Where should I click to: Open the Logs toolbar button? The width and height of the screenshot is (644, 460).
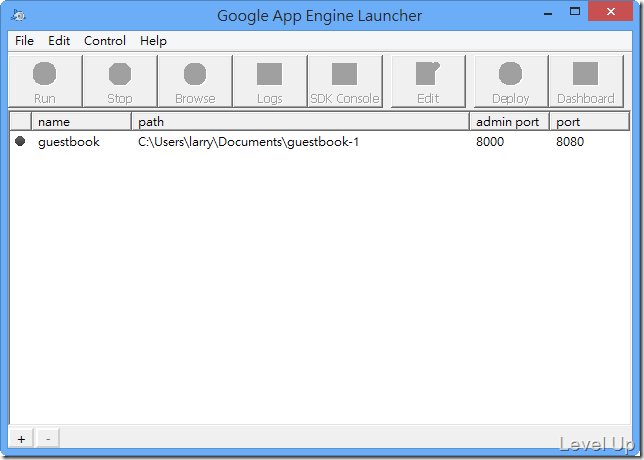coord(270,81)
